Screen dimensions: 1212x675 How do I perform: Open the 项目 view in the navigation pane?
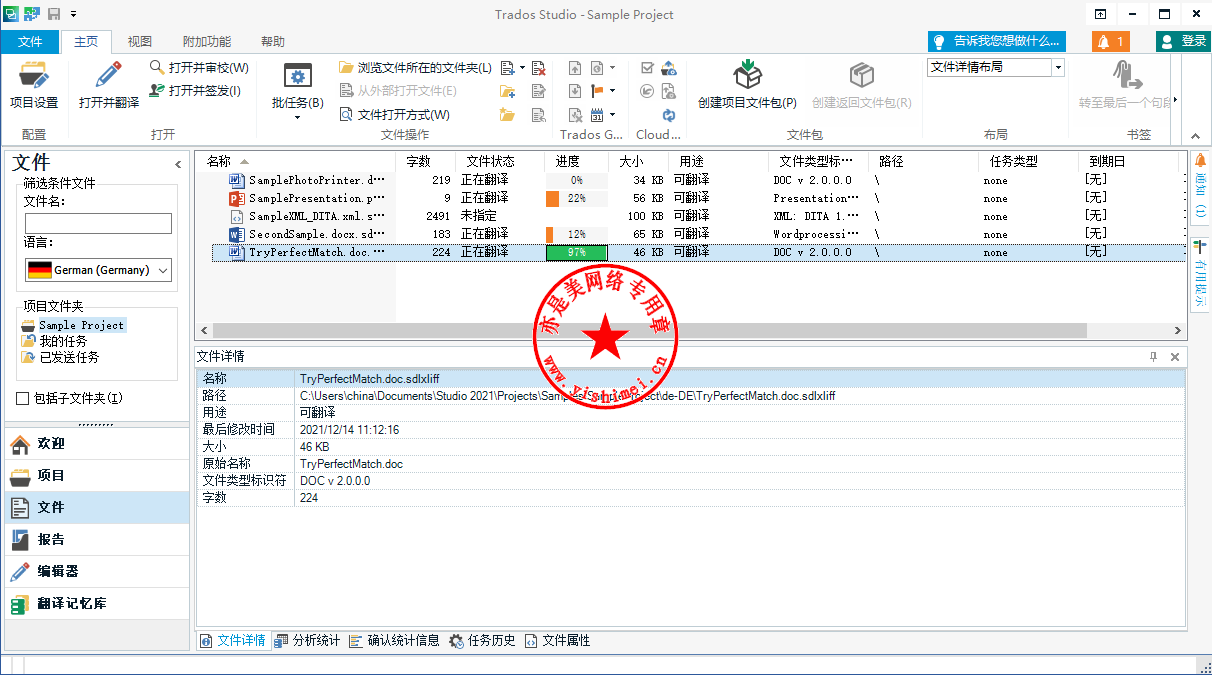pyautogui.click(x=95, y=476)
